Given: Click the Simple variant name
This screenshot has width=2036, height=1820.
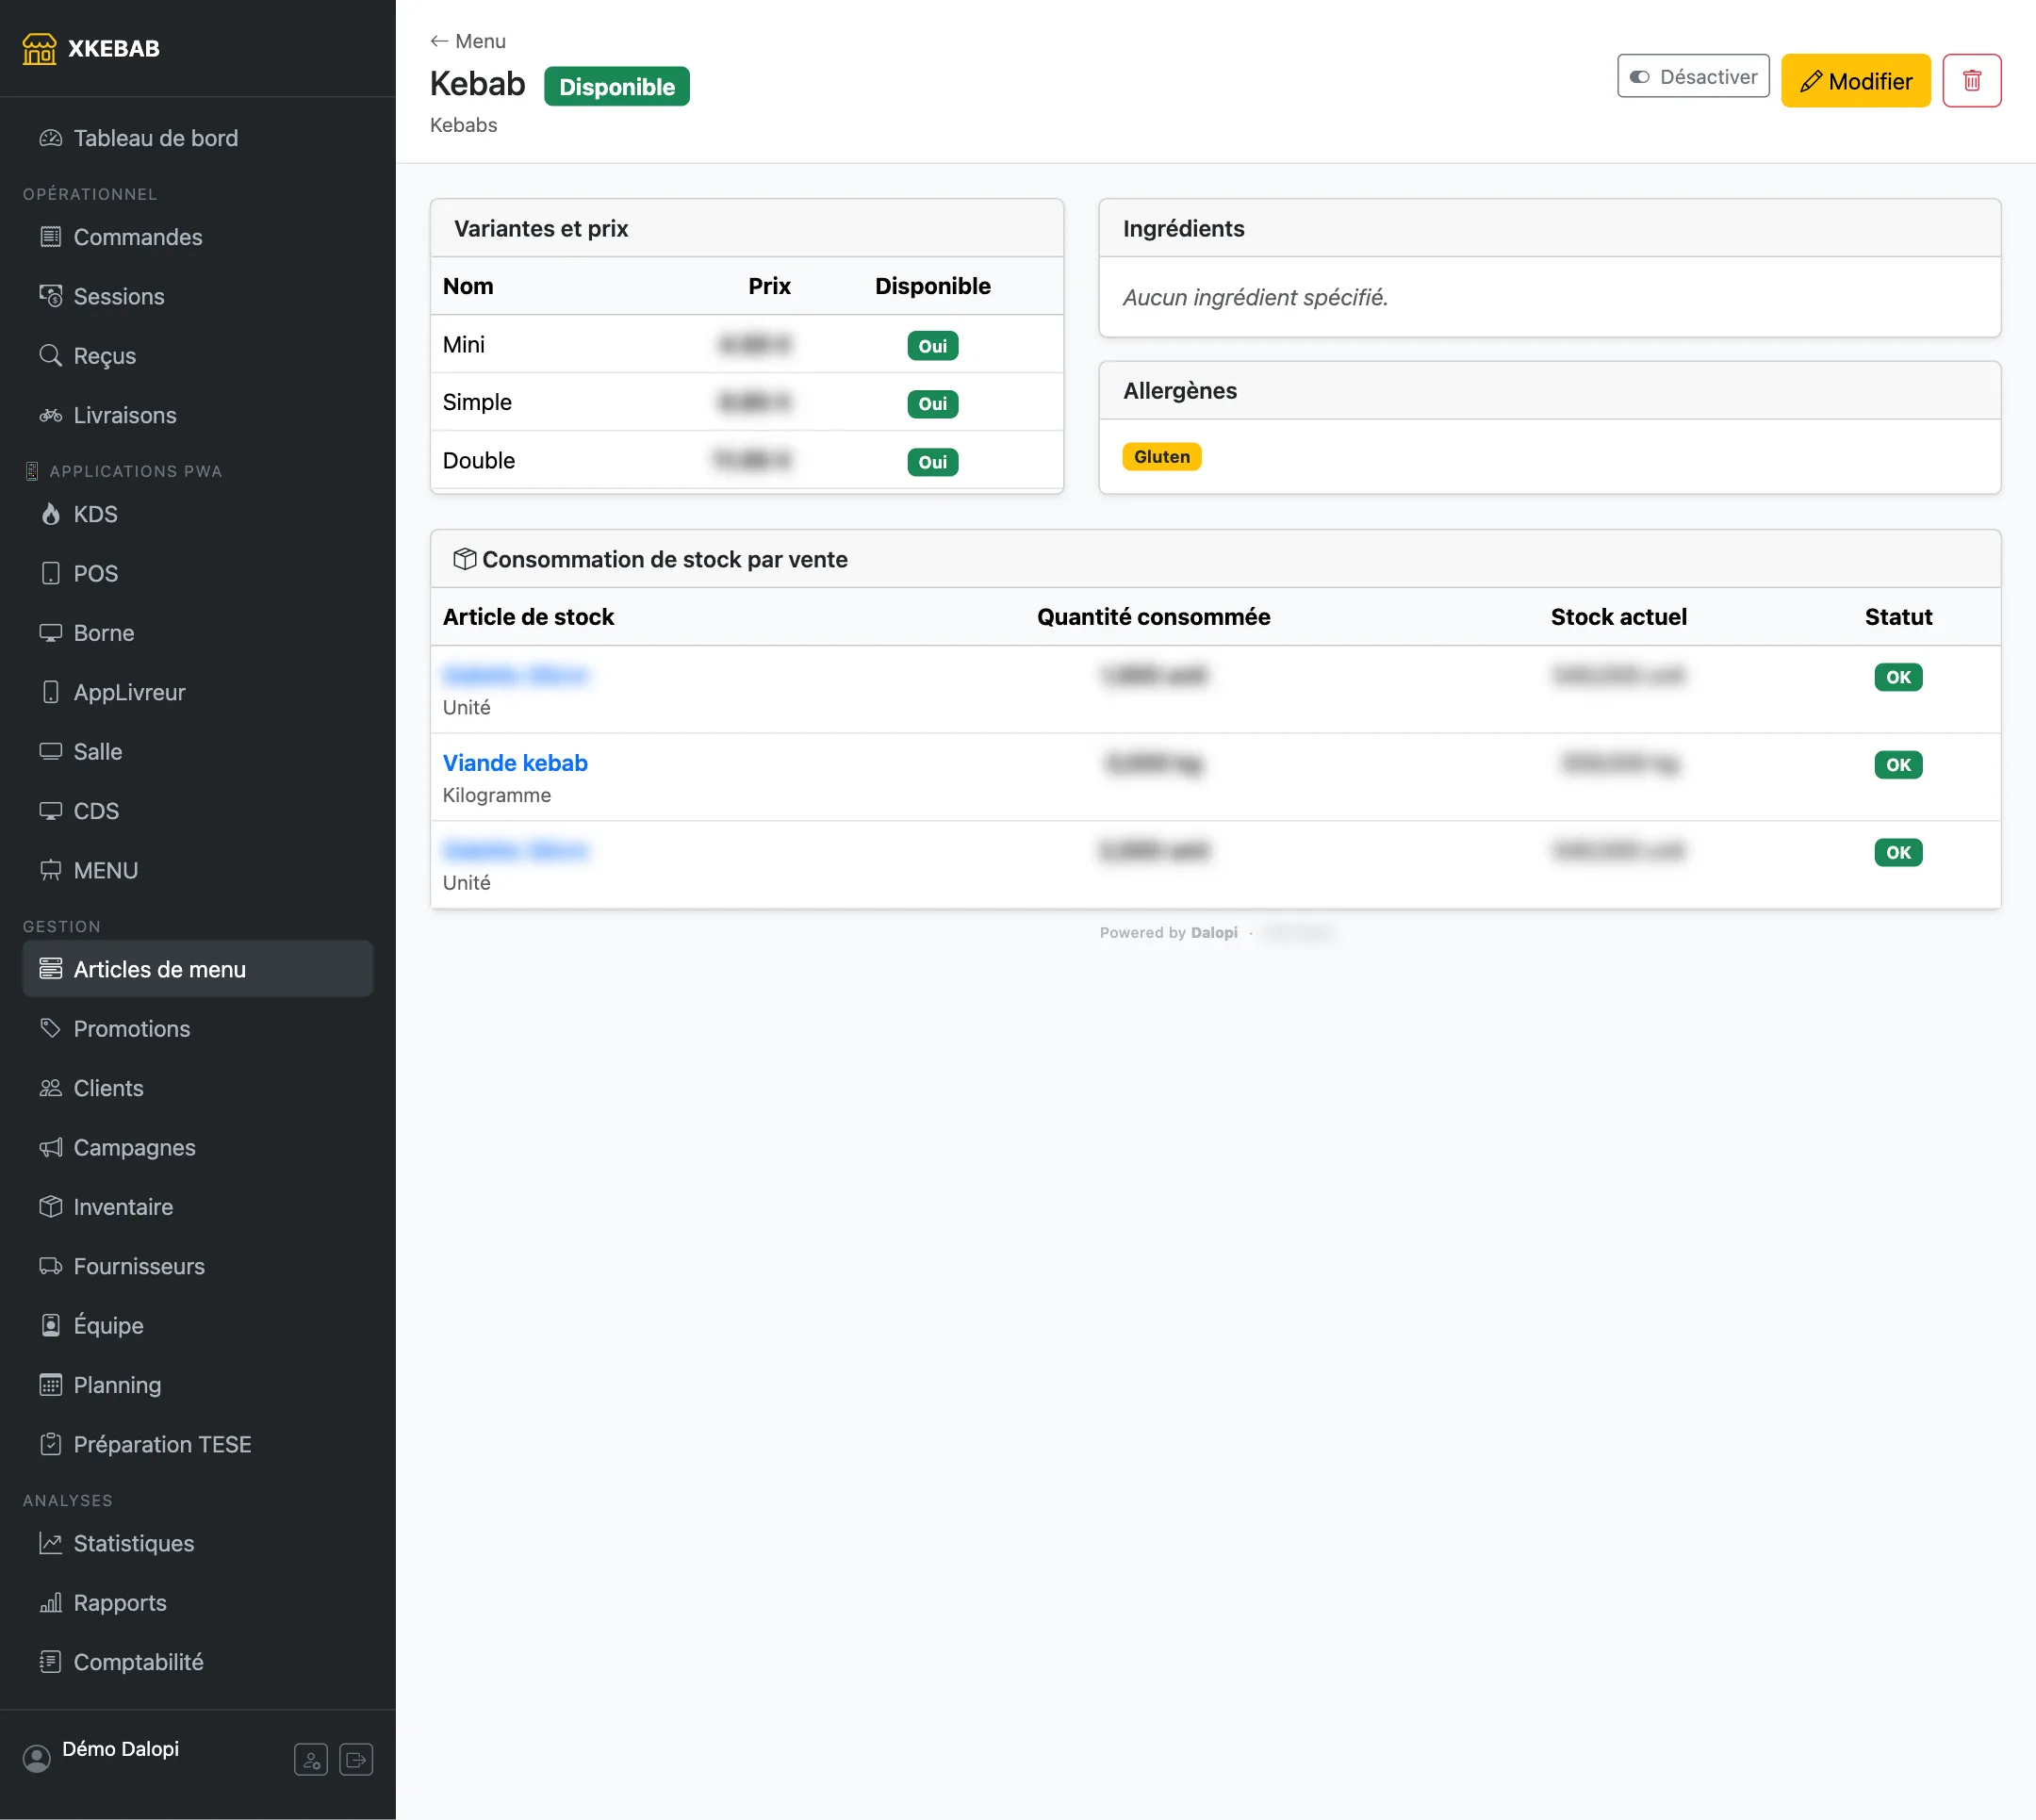Looking at the screenshot, I should 477,402.
